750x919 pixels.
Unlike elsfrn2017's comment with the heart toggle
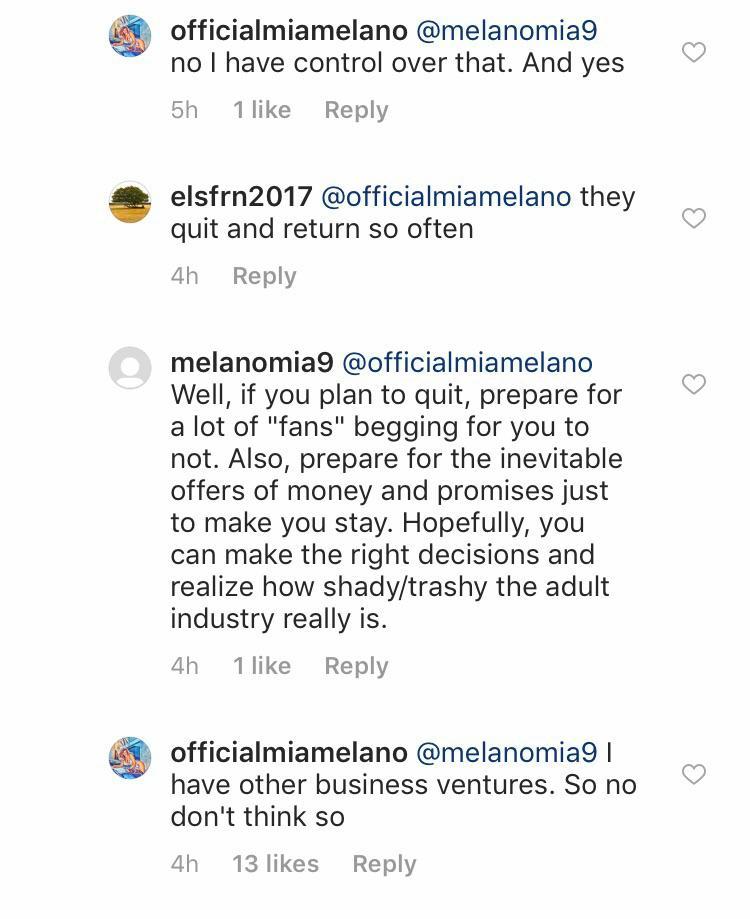click(x=694, y=218)
